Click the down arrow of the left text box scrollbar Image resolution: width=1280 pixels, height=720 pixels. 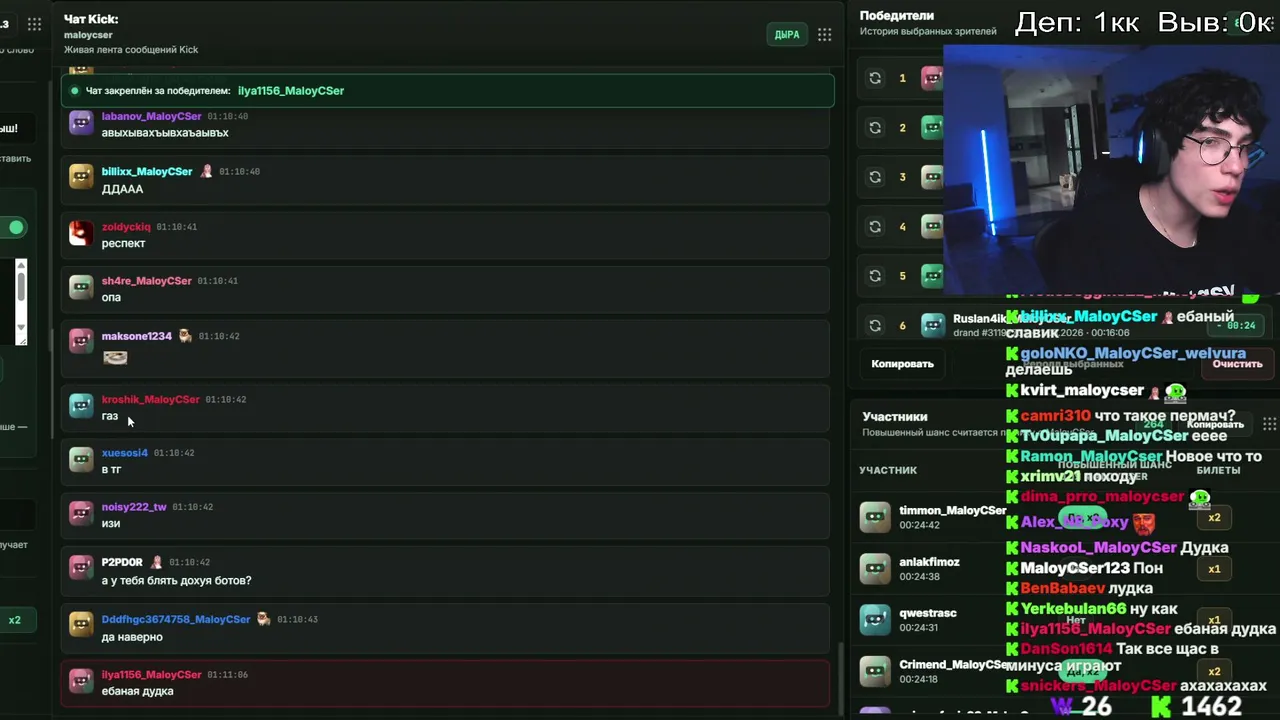(21, 327)
